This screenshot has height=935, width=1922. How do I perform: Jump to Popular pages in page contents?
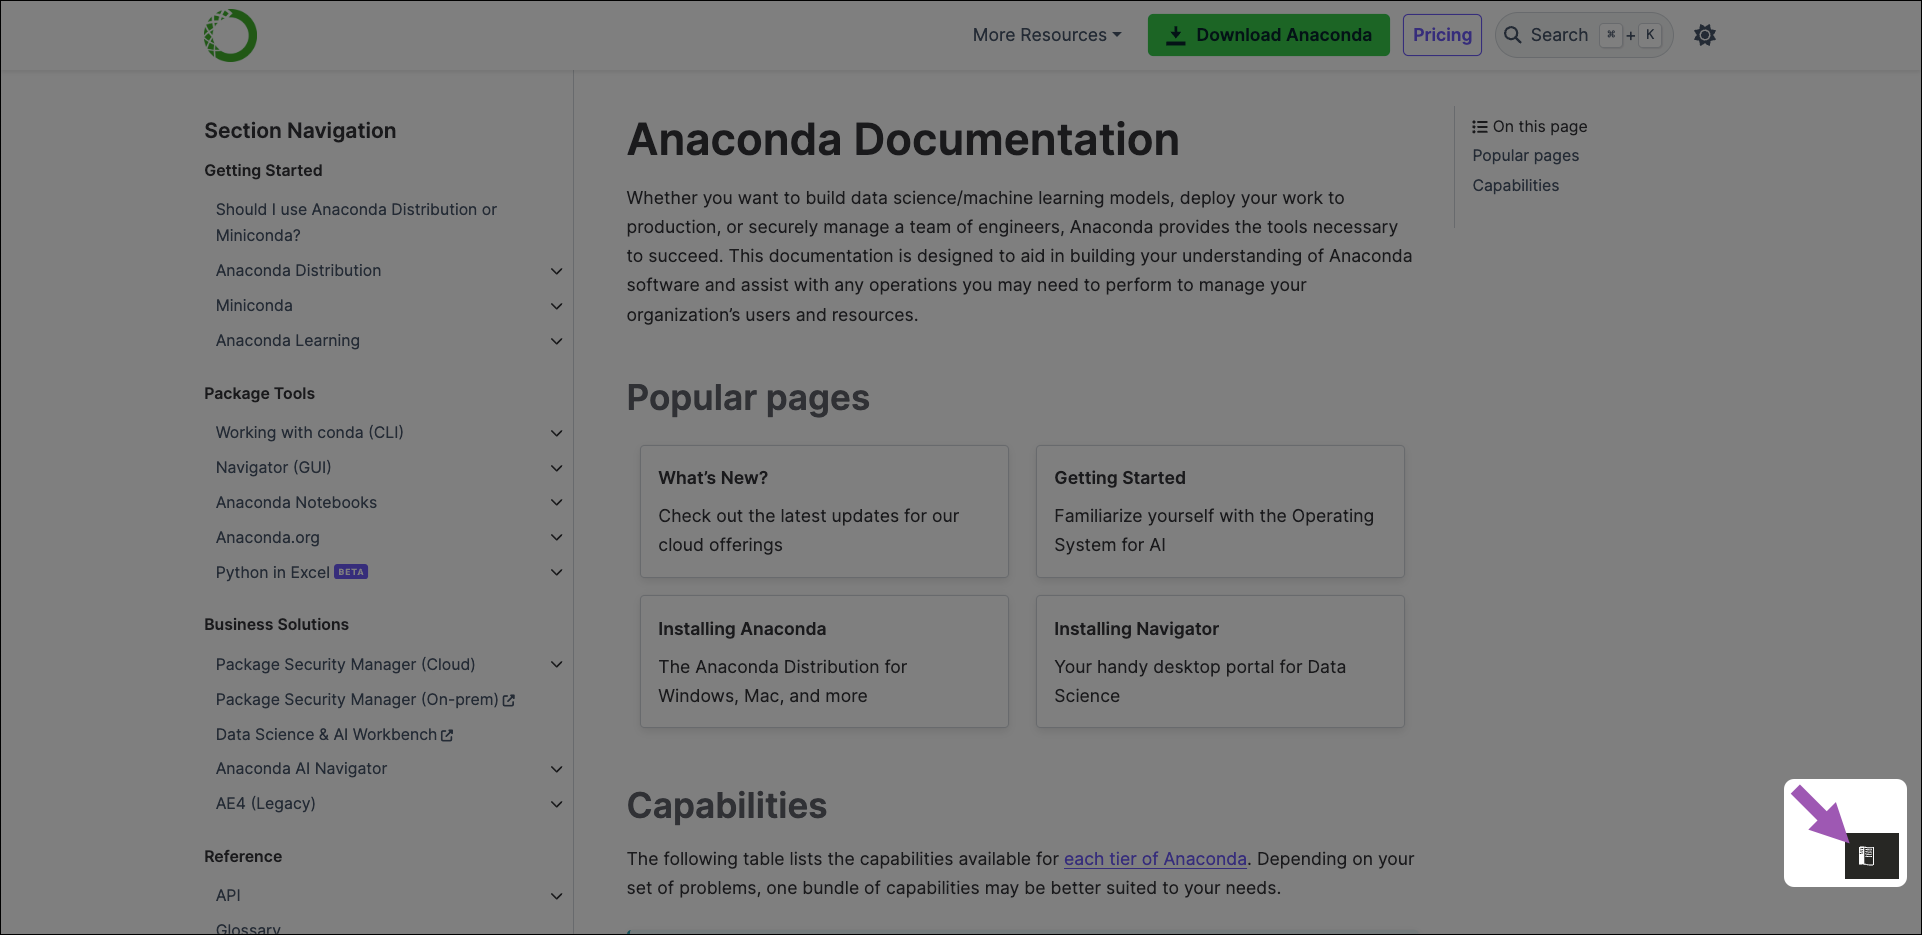(1525, 155)
